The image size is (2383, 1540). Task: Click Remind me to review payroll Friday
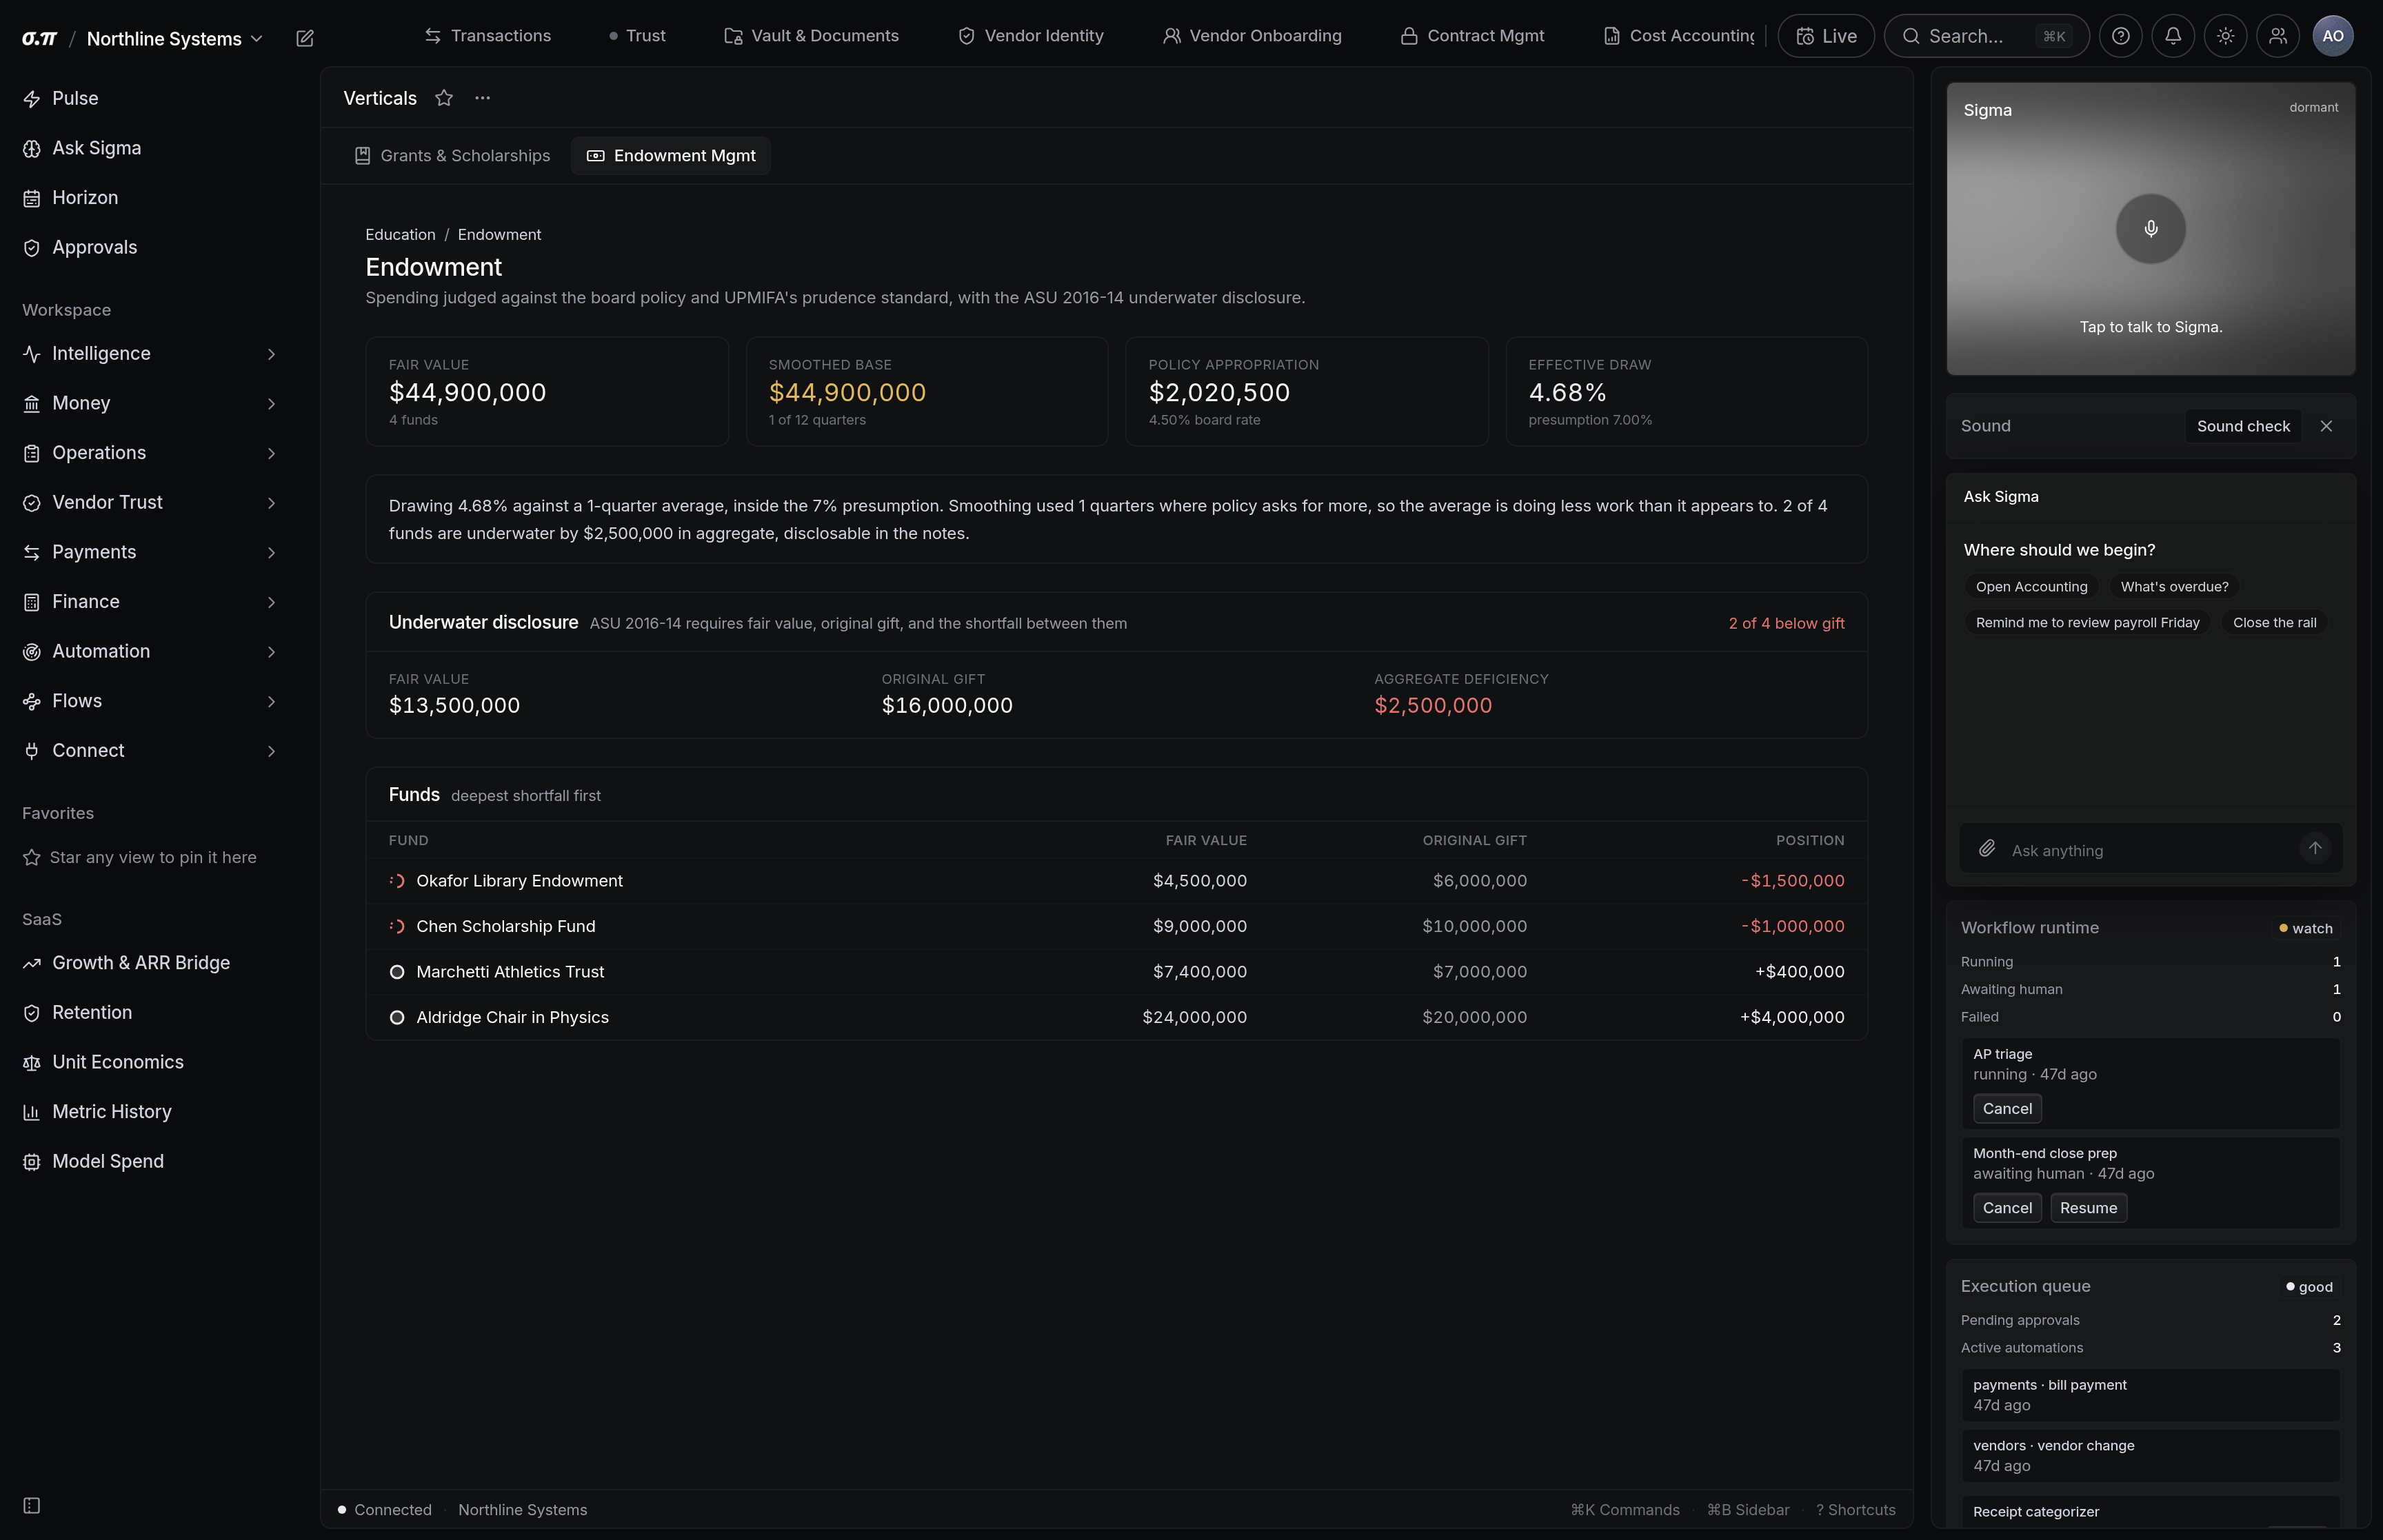(2087, 623)
